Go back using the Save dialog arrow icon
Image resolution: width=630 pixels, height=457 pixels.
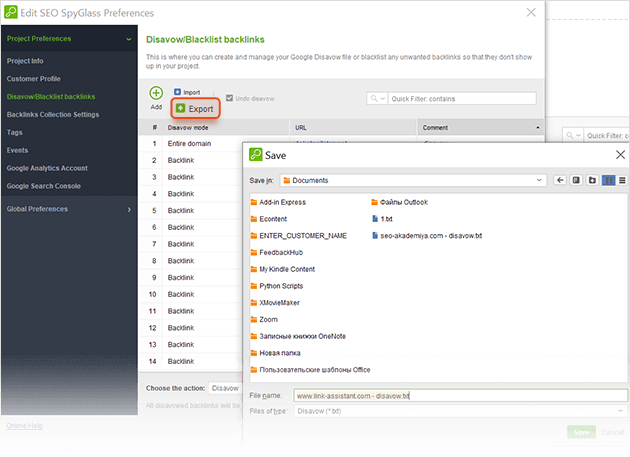coord(561,180)
